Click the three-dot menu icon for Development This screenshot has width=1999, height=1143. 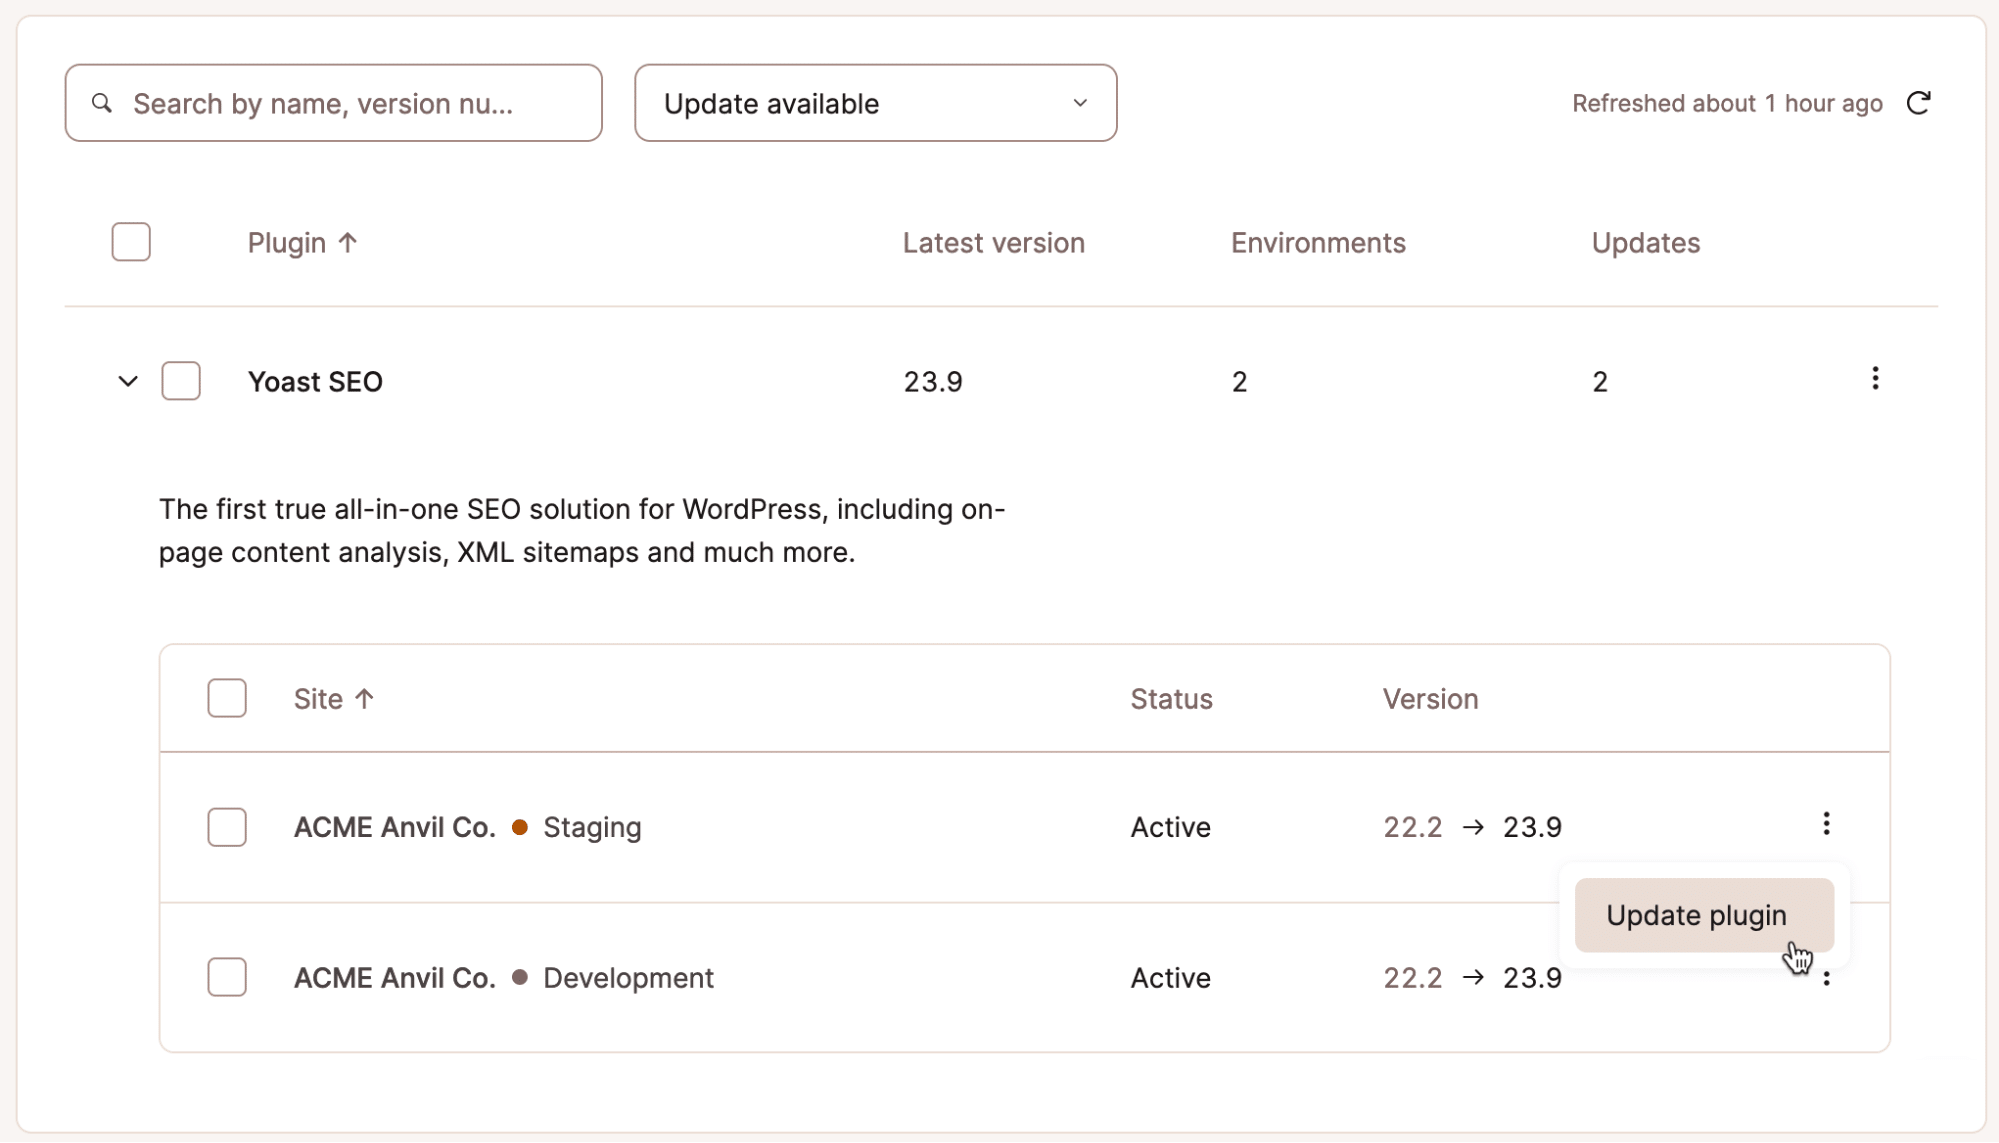click(x=1827, y=977)
